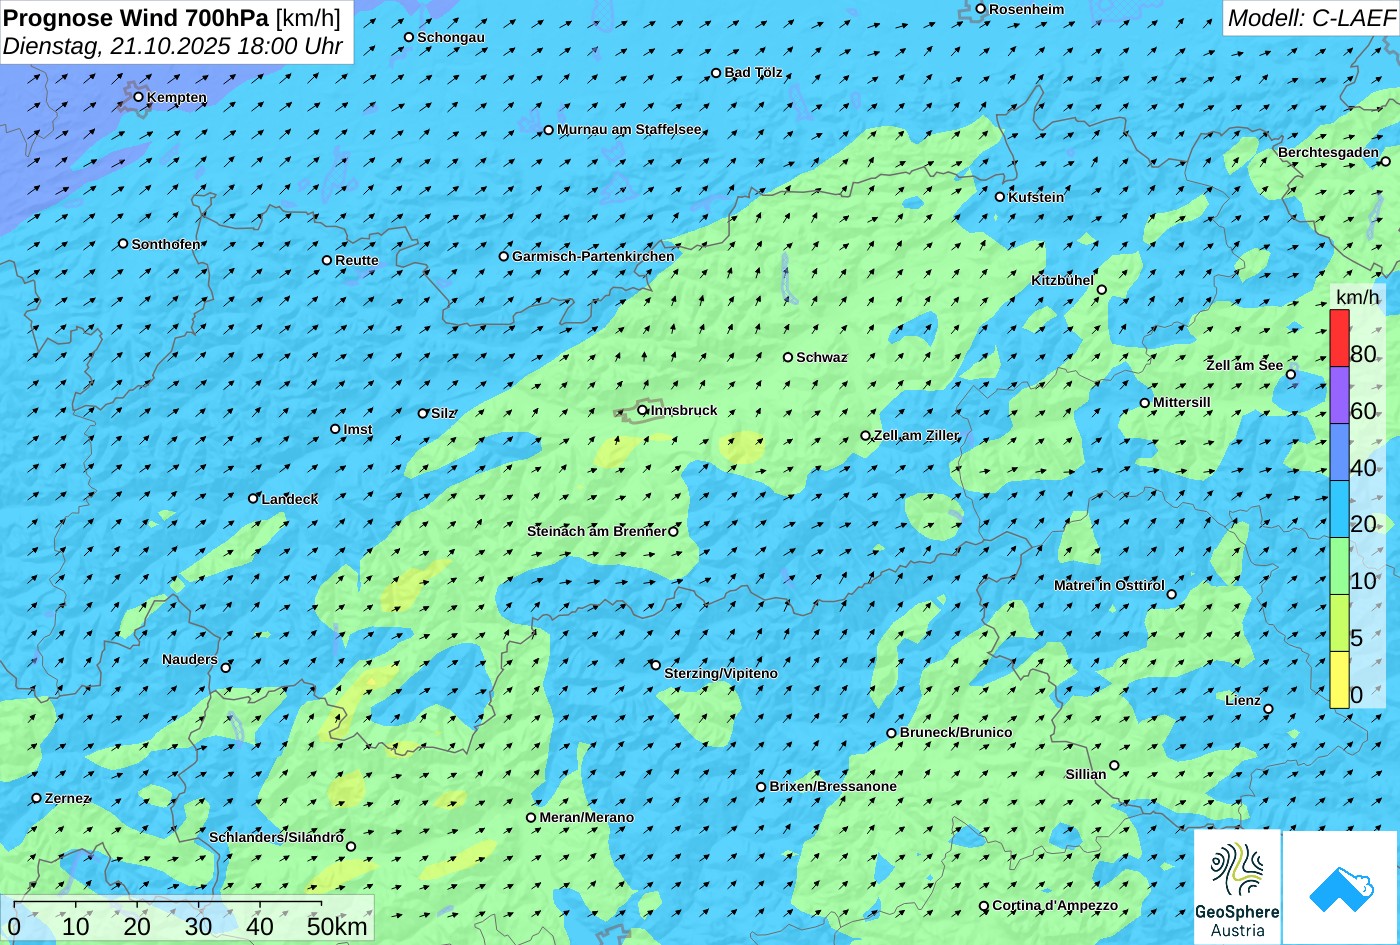Click the Kempten city marker
This screenshot has height=945, width=1400.
[139, 97]
